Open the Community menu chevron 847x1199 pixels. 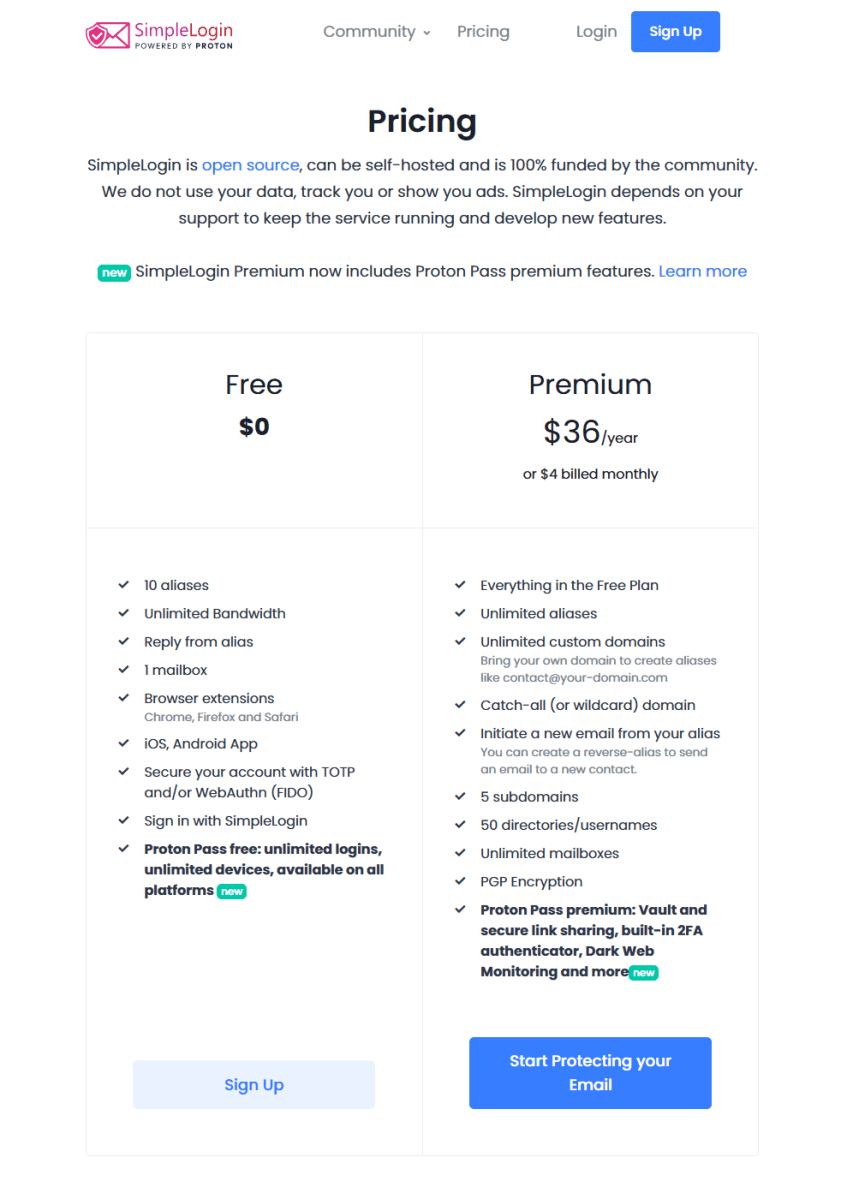pos(427,32)
